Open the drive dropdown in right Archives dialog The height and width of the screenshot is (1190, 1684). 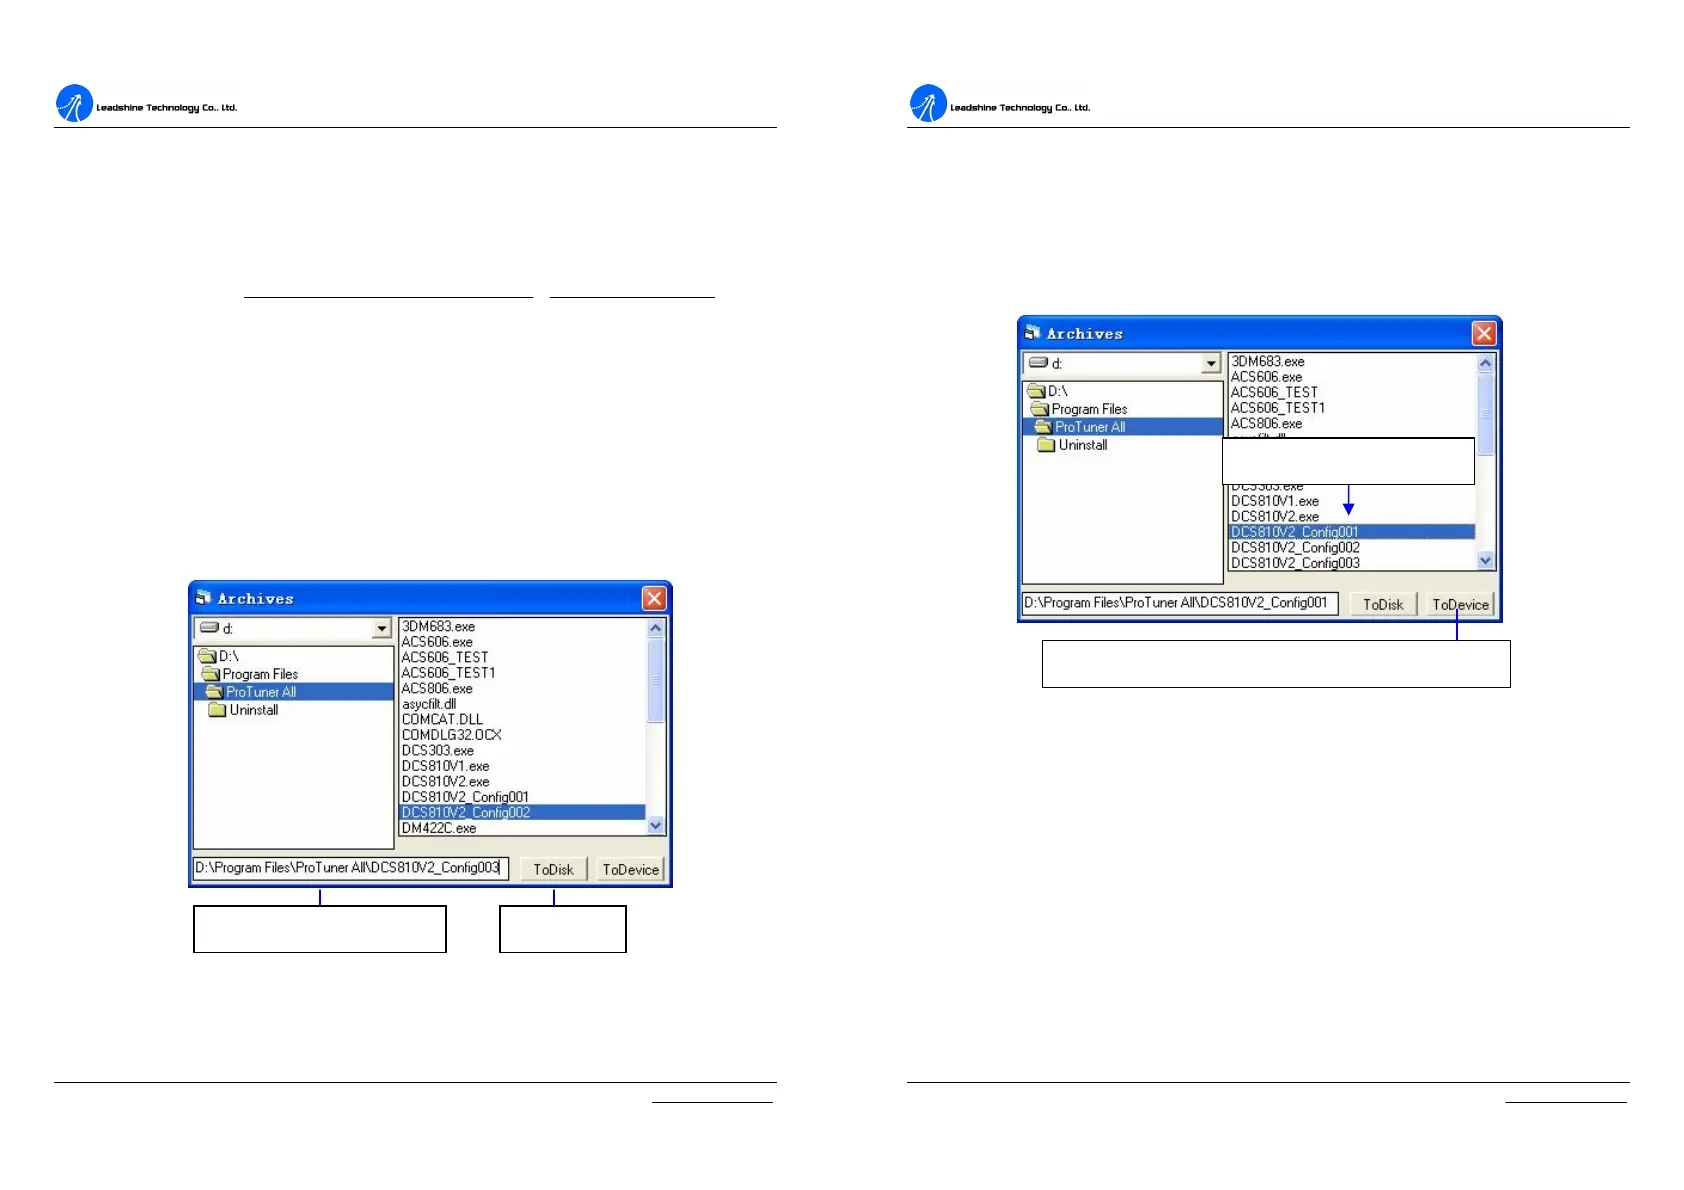(x=1211, y=364)
